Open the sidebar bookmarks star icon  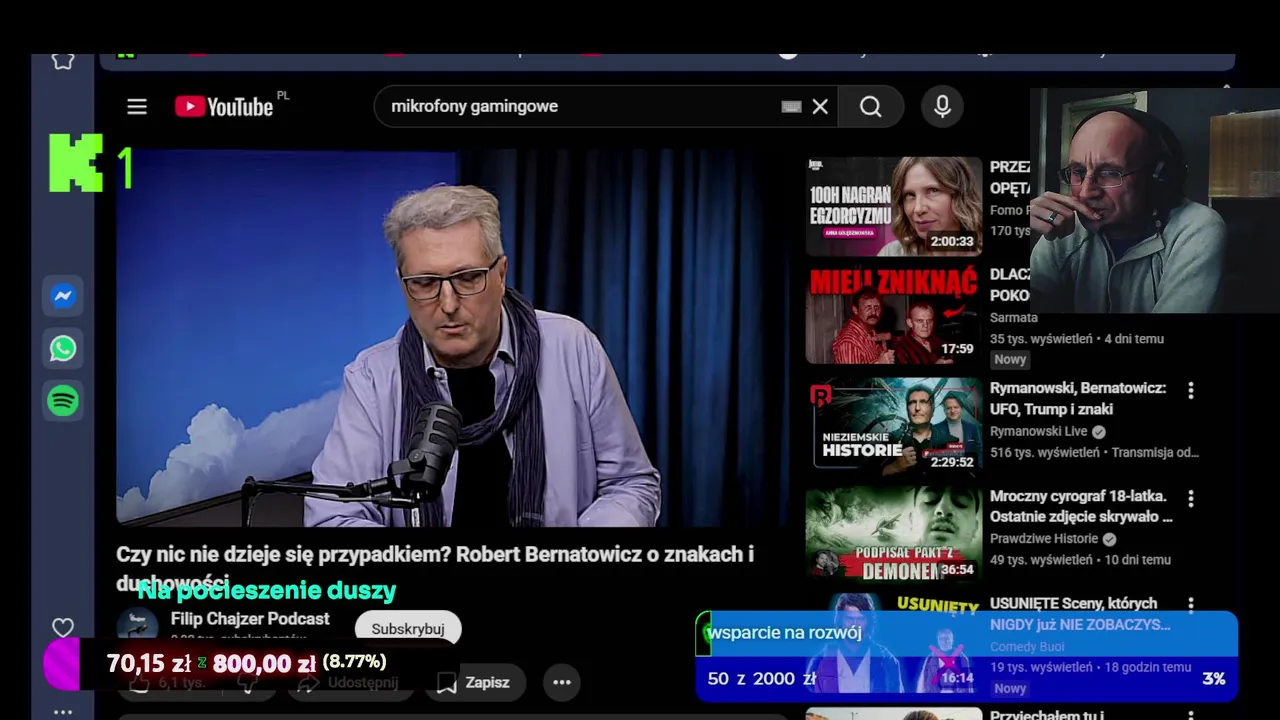63,61
